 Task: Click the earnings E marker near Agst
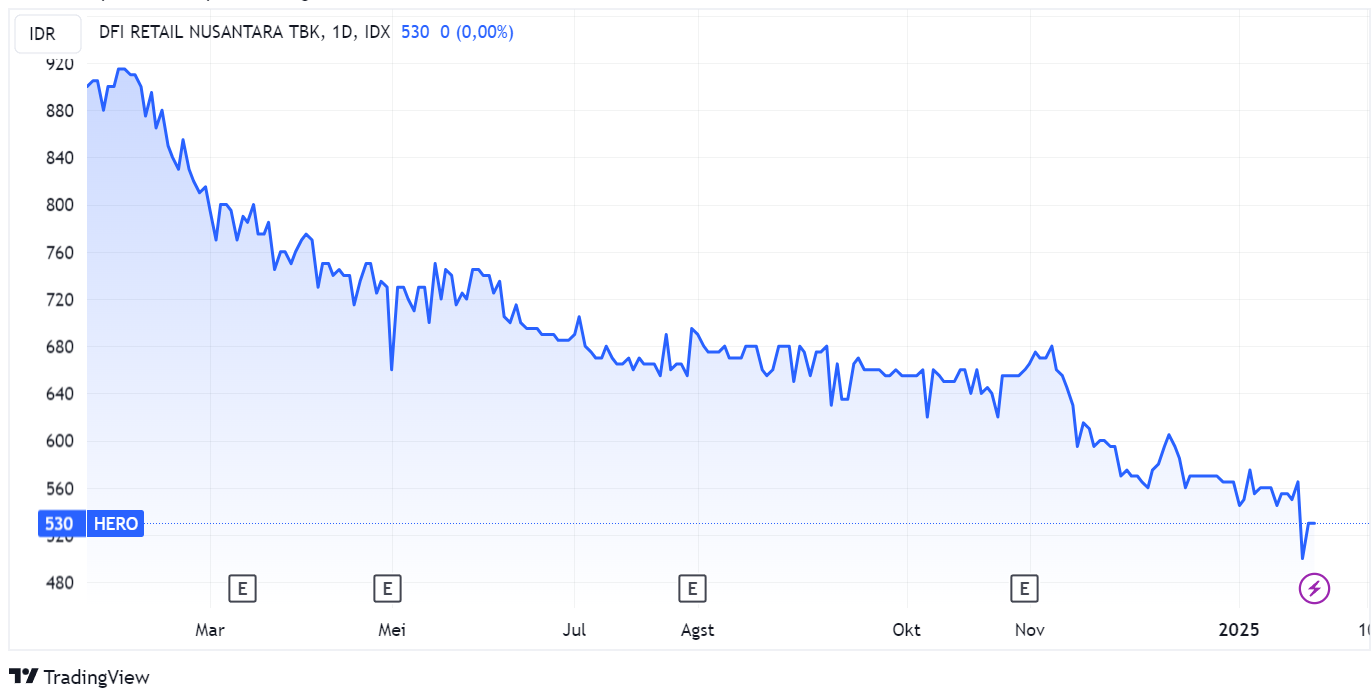pyautogui.click(x=692, y=588)
